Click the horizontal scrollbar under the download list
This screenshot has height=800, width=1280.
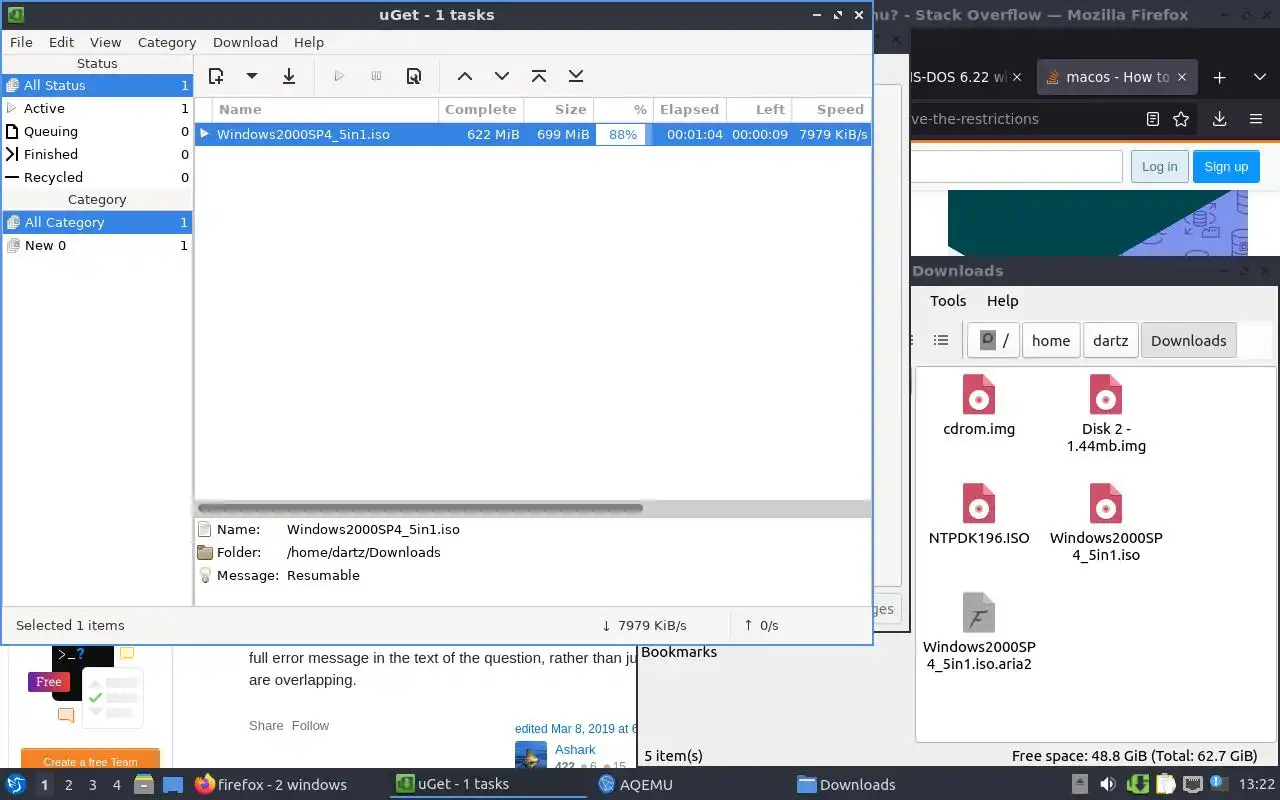point(420,508)
